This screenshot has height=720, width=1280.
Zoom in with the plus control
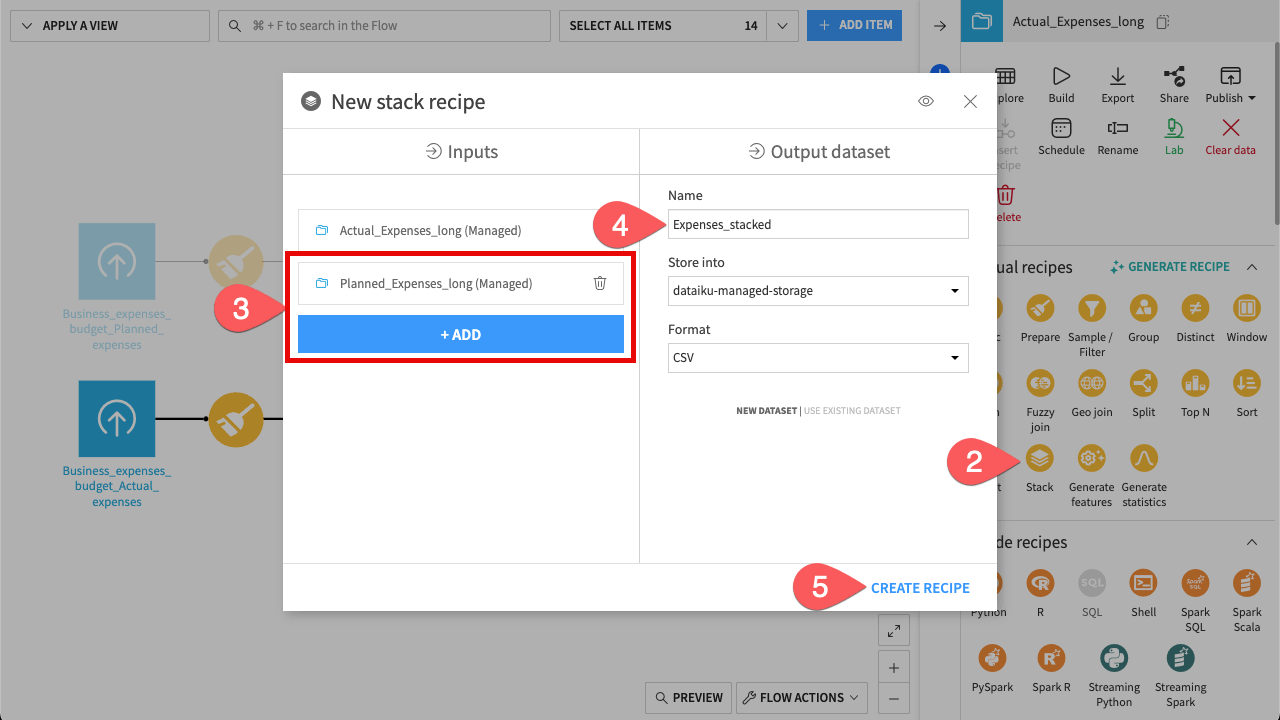pyautogui.click(x=893, y=666)
